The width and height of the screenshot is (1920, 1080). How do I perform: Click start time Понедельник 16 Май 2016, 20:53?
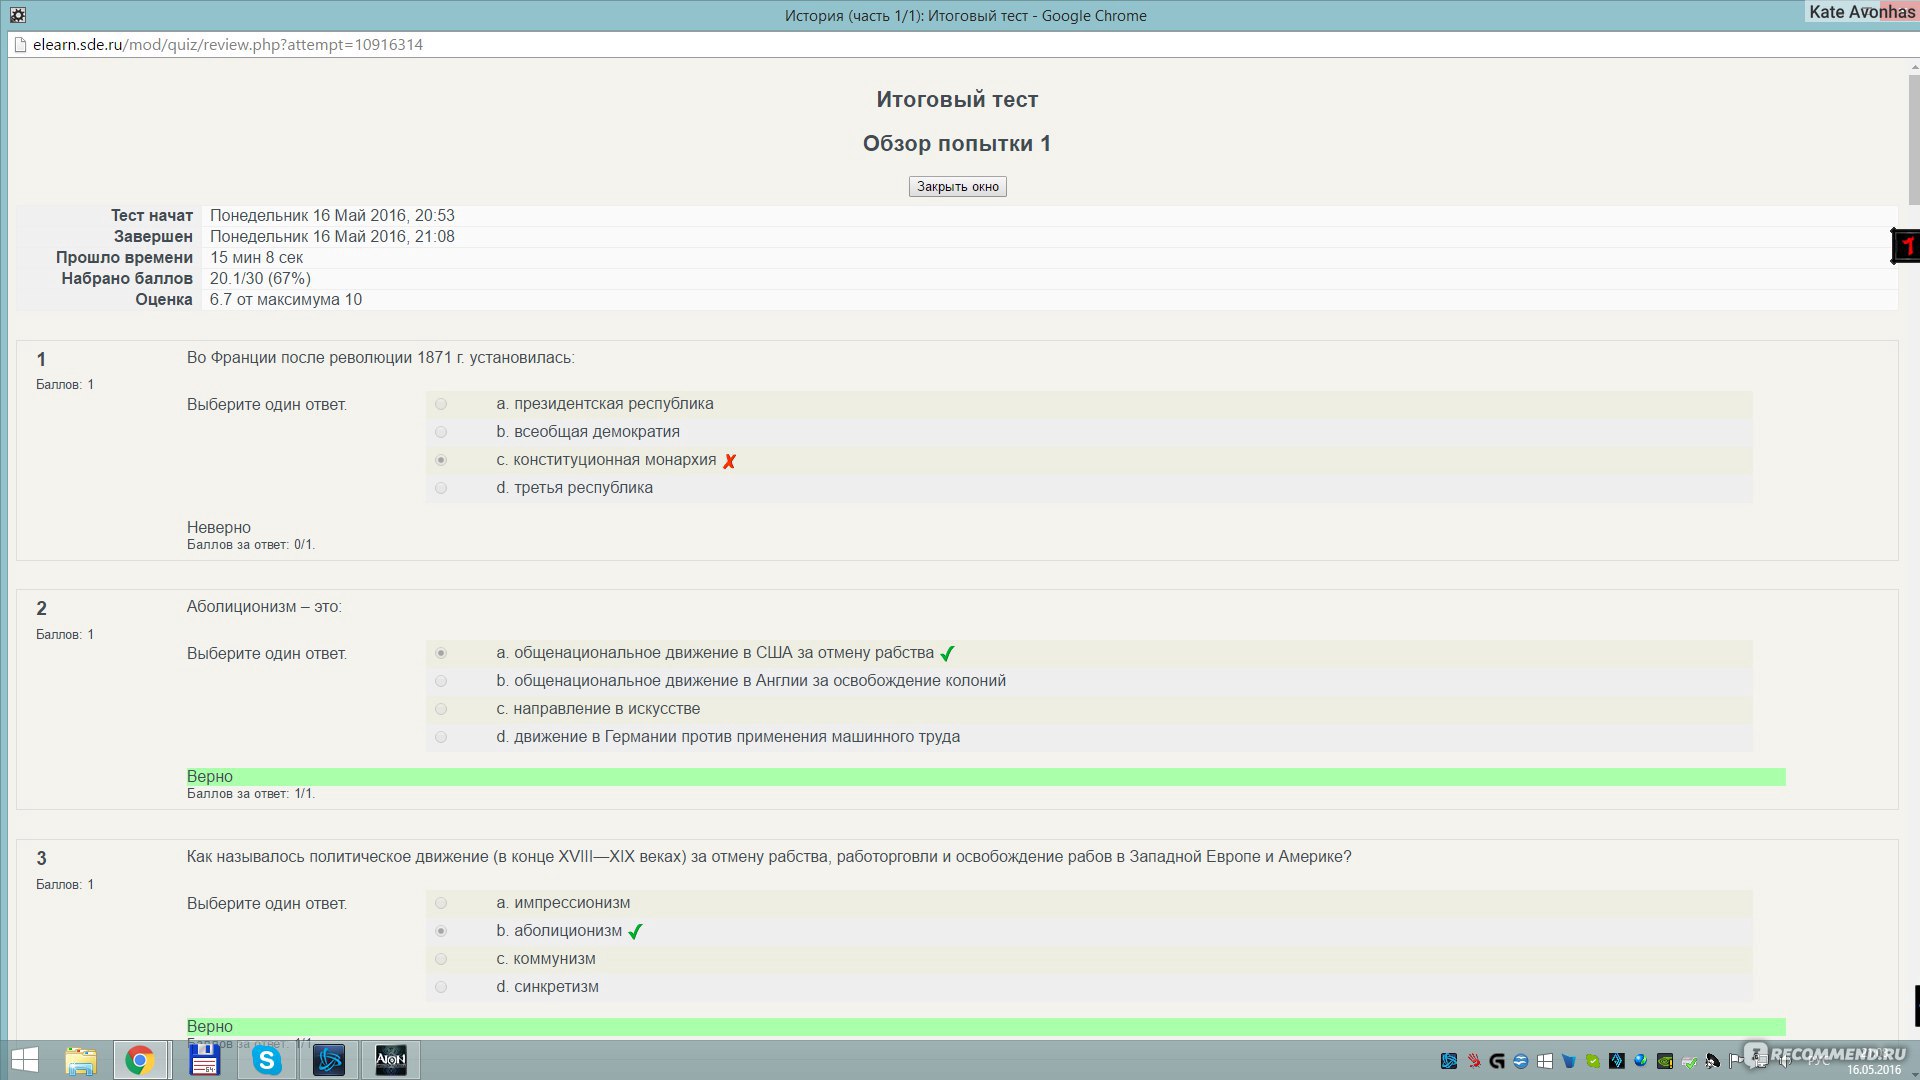click(332, 216)
